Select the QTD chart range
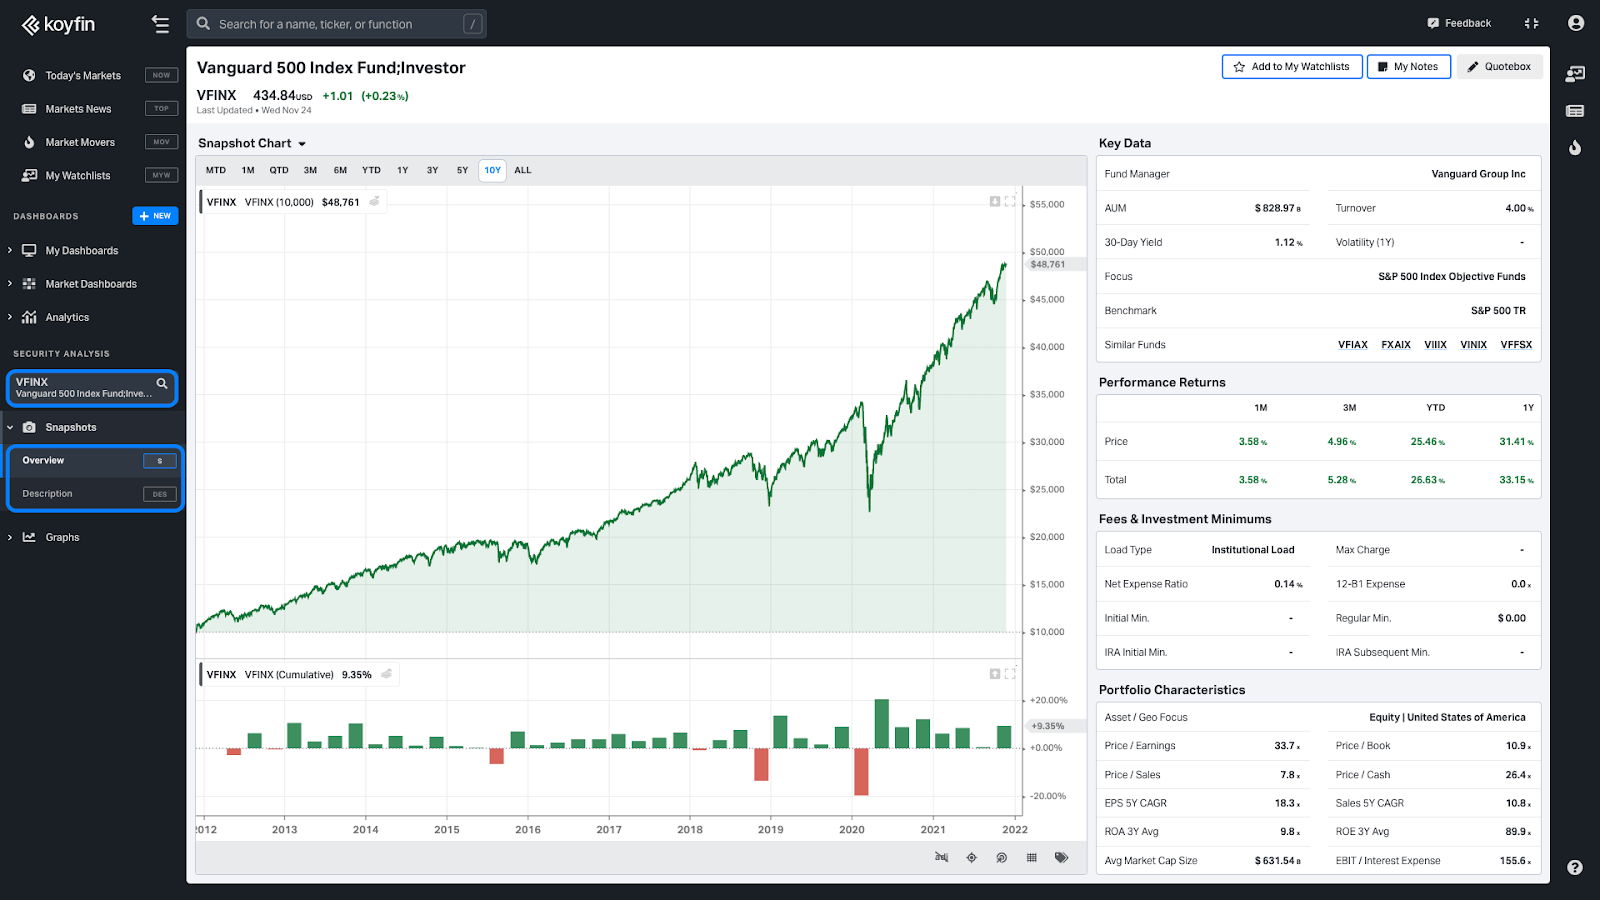1600x900 pixels. click(x=279, y=170)
